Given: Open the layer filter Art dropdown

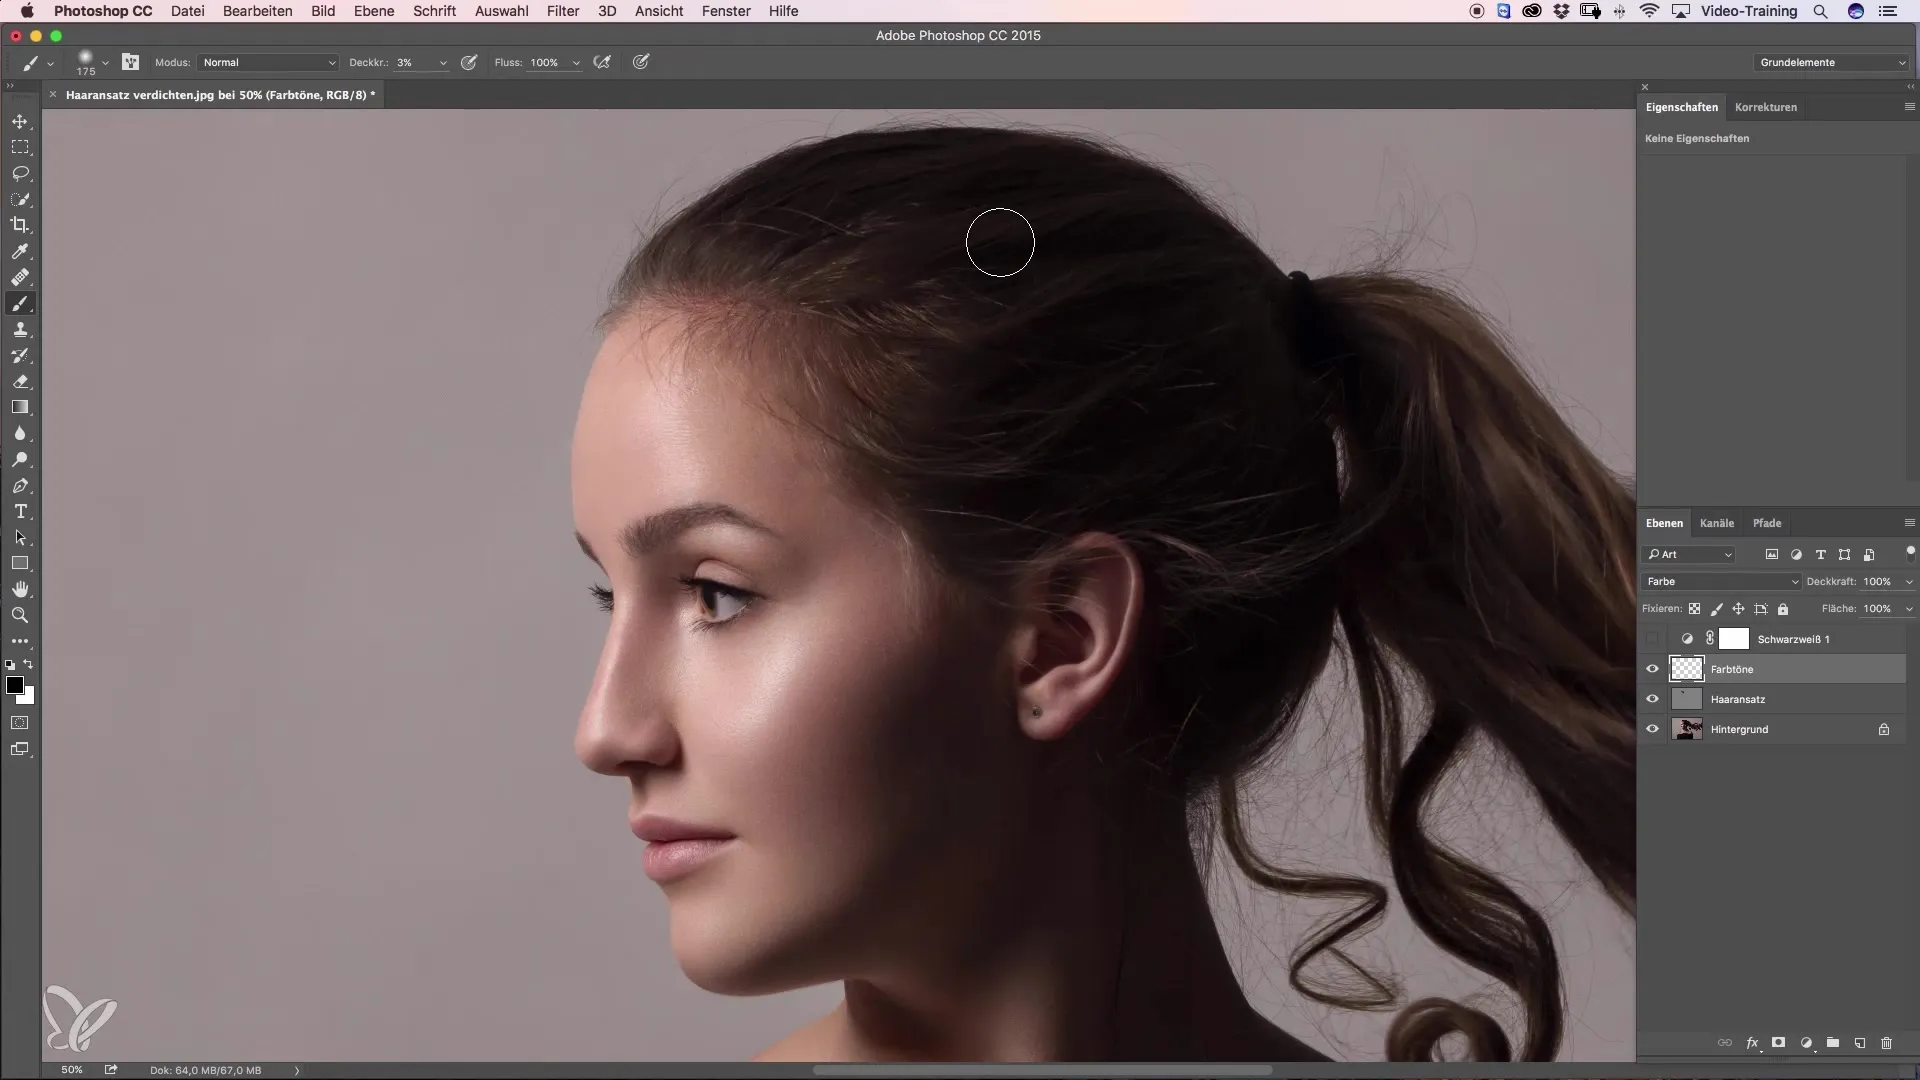Looking at the screenshot, I should click(x=1689, y=554).
